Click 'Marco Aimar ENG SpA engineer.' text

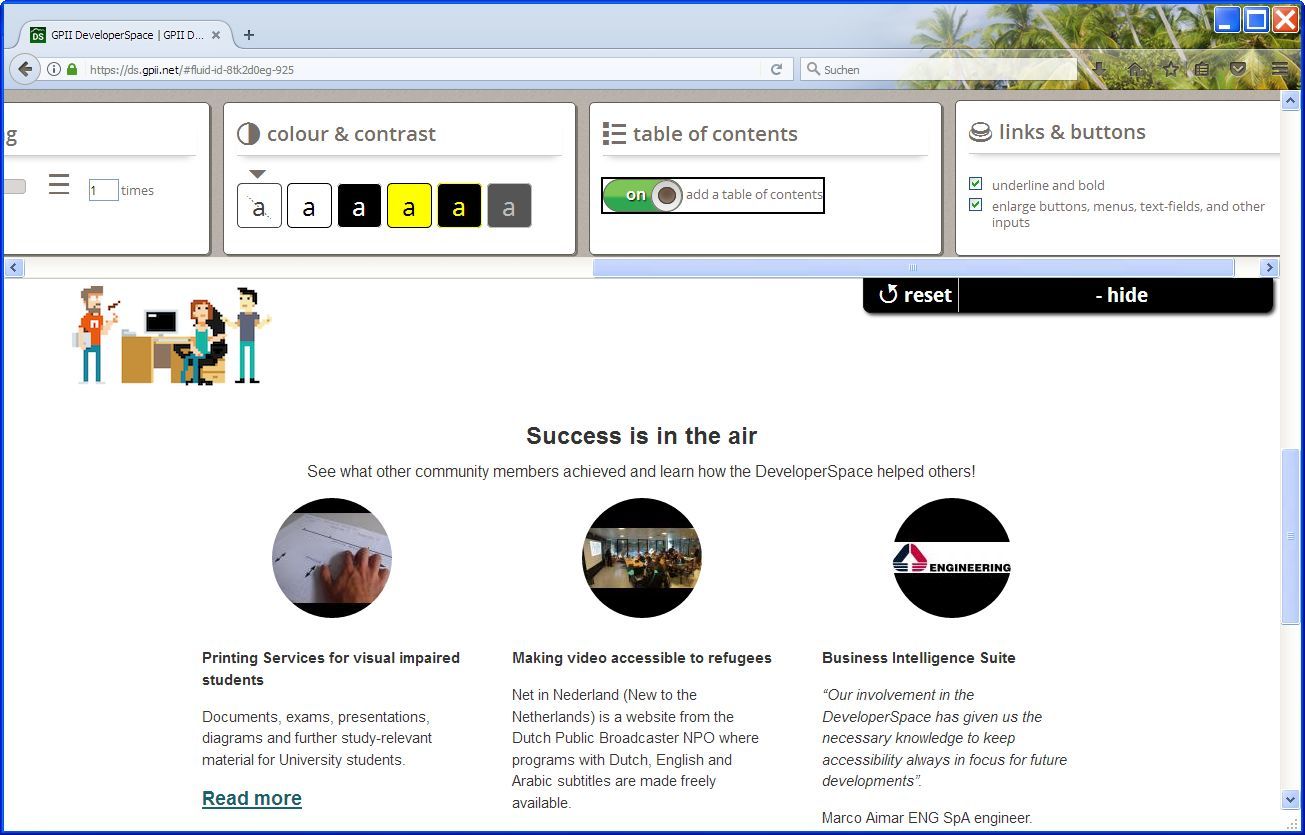click(927, 818)
